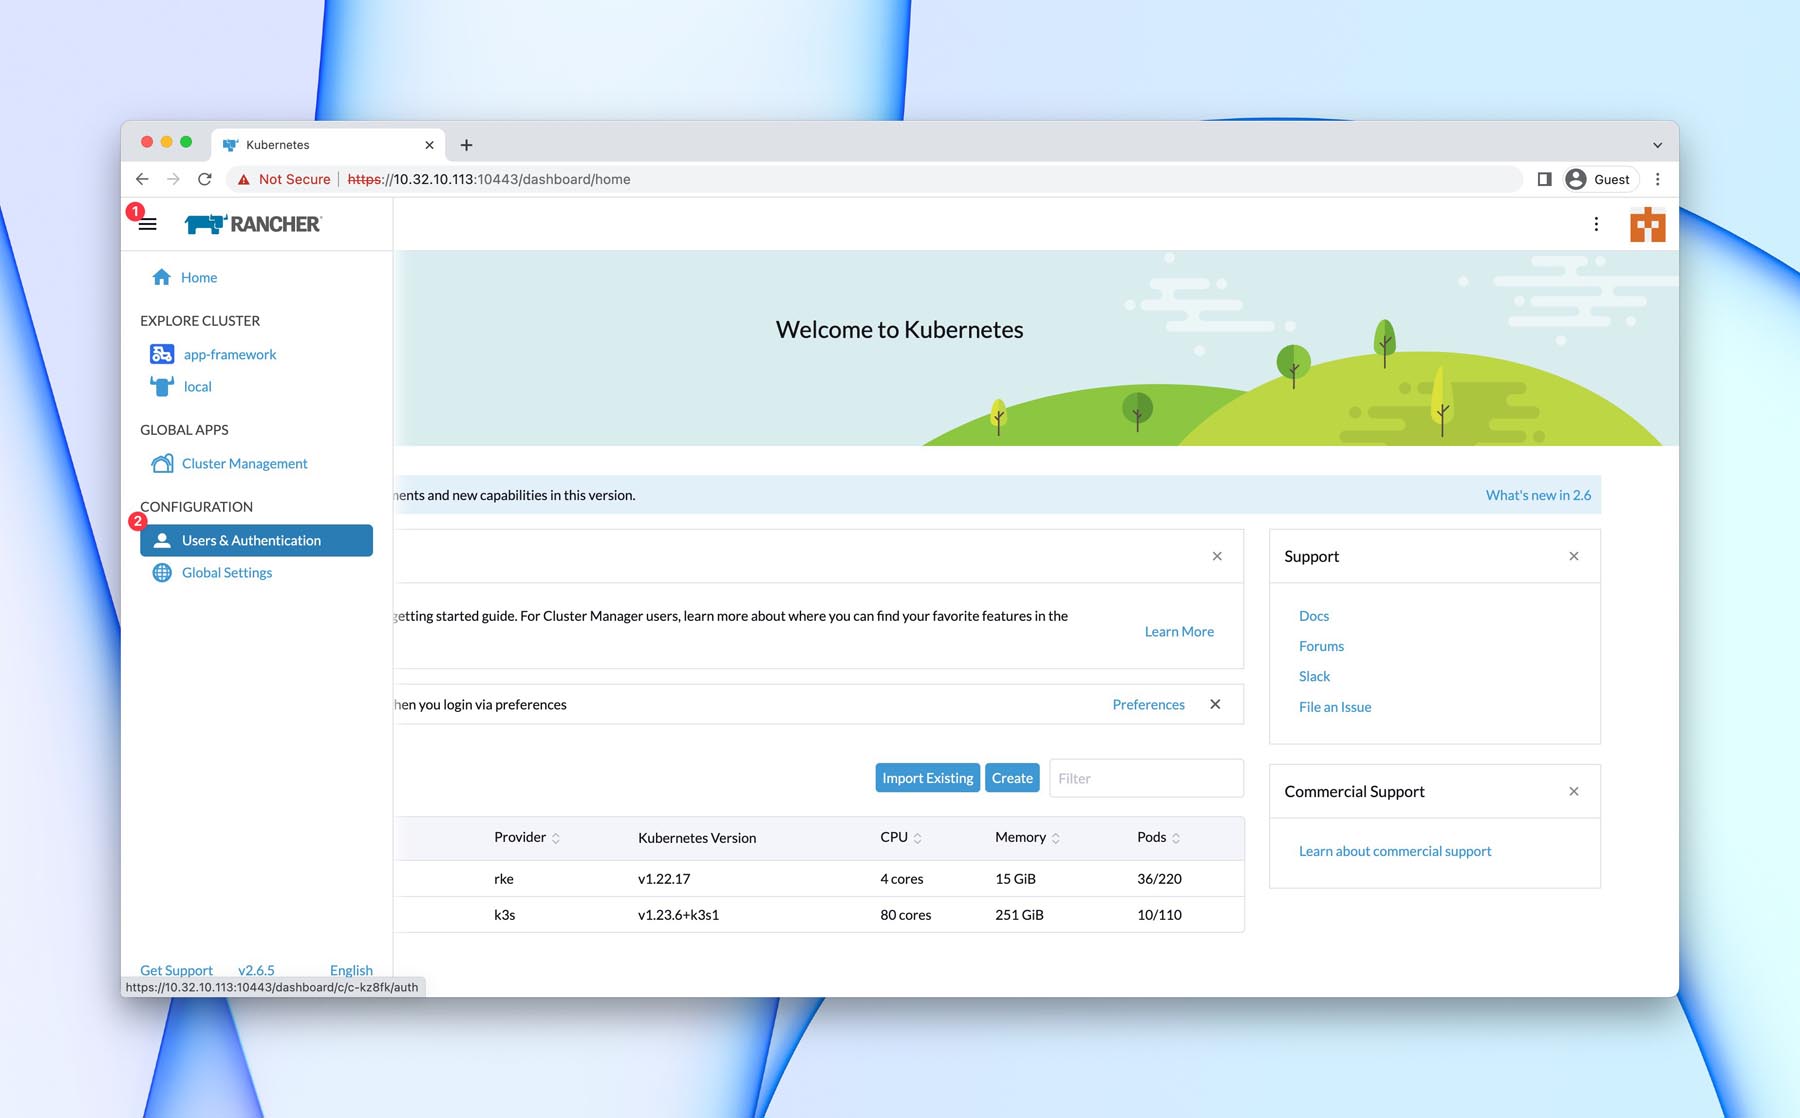The width and height of the screenshot is (1800, 1118).
Task: Reload the current page
Action: (205, 179)
